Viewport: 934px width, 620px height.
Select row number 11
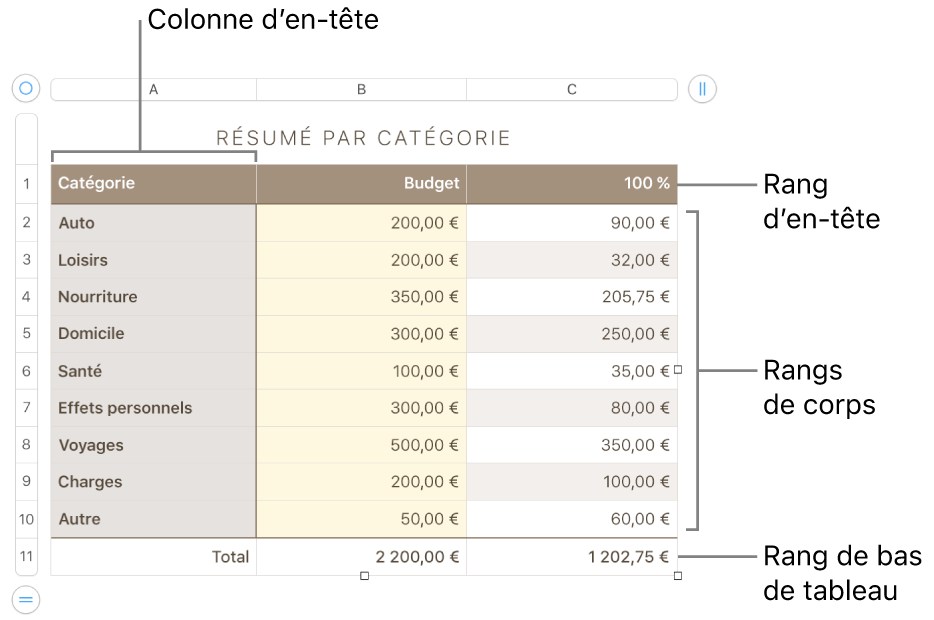tap(26, 557)
